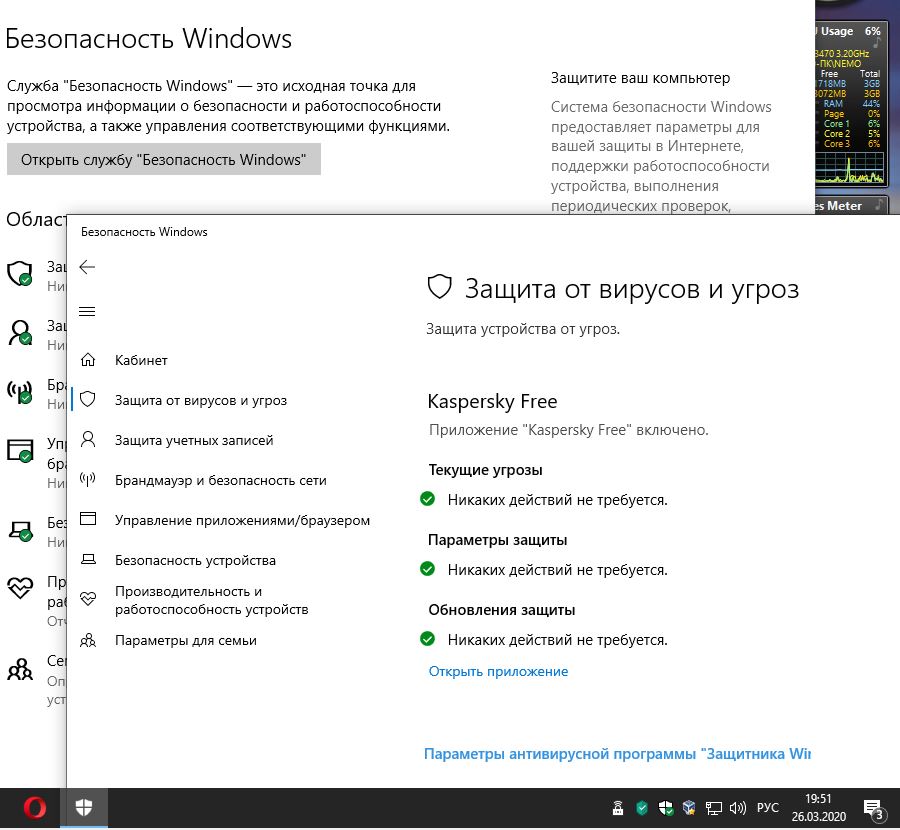The width and height of the screenshot is (900, 830).
Task: Open Производительность и работоспособность устройств
Action: pos(211,600)
